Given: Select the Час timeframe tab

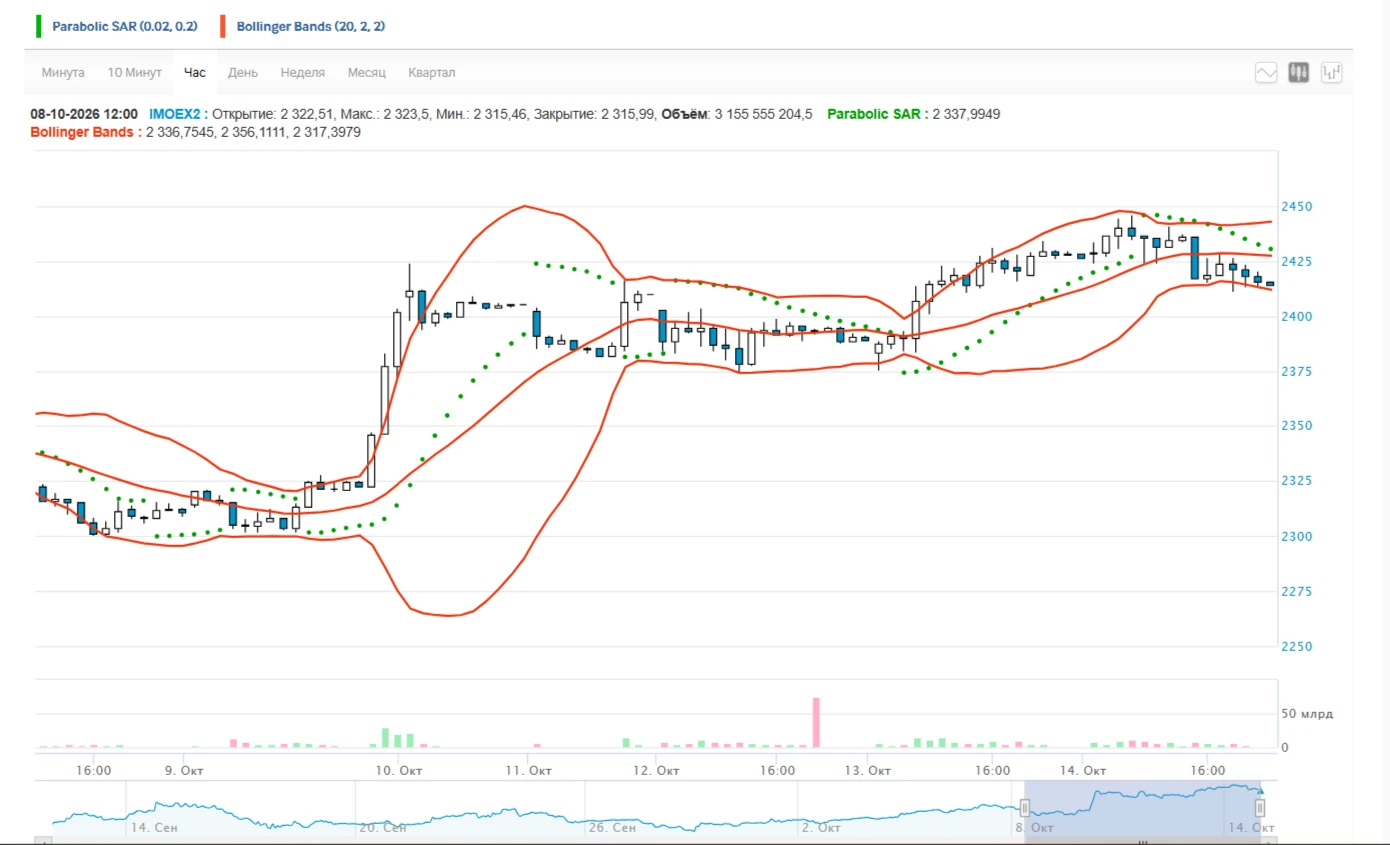Looking at the screenshot, I should 195,73.
